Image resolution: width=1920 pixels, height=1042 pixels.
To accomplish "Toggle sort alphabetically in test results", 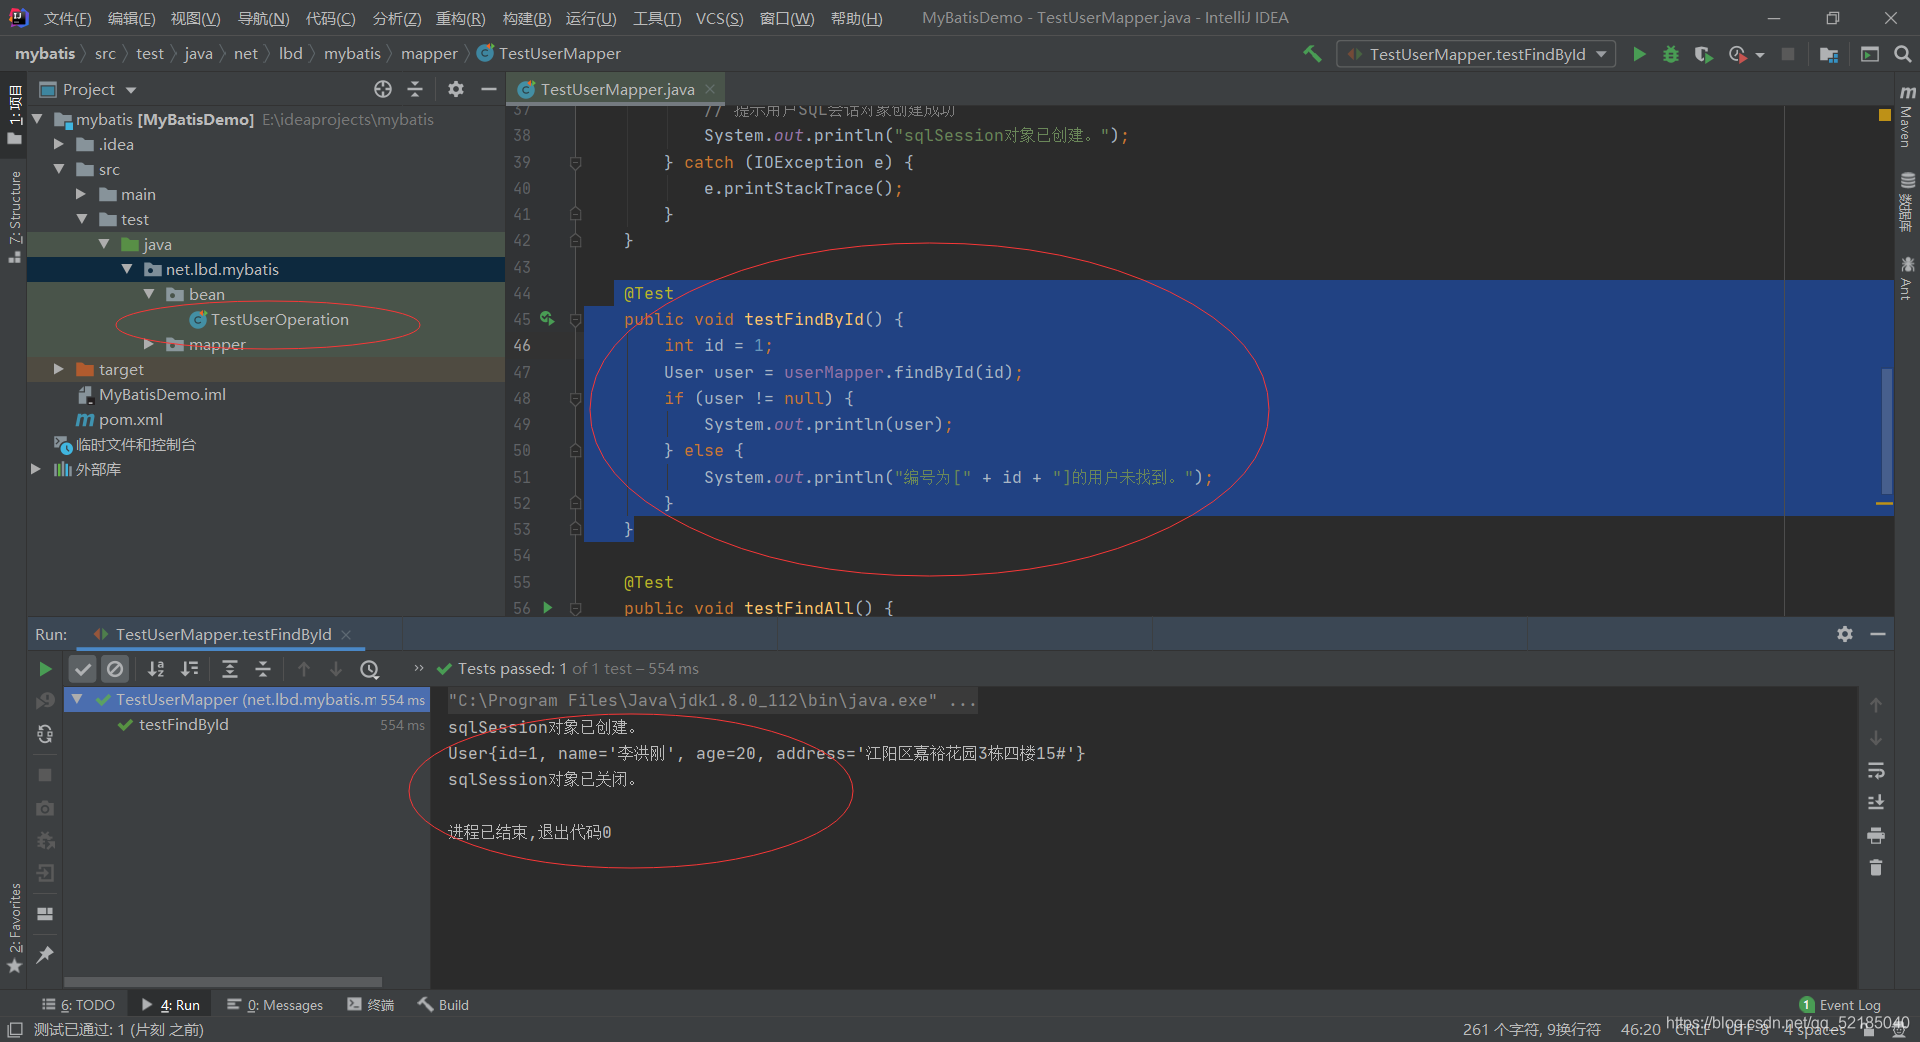I will tap(156, 669).
